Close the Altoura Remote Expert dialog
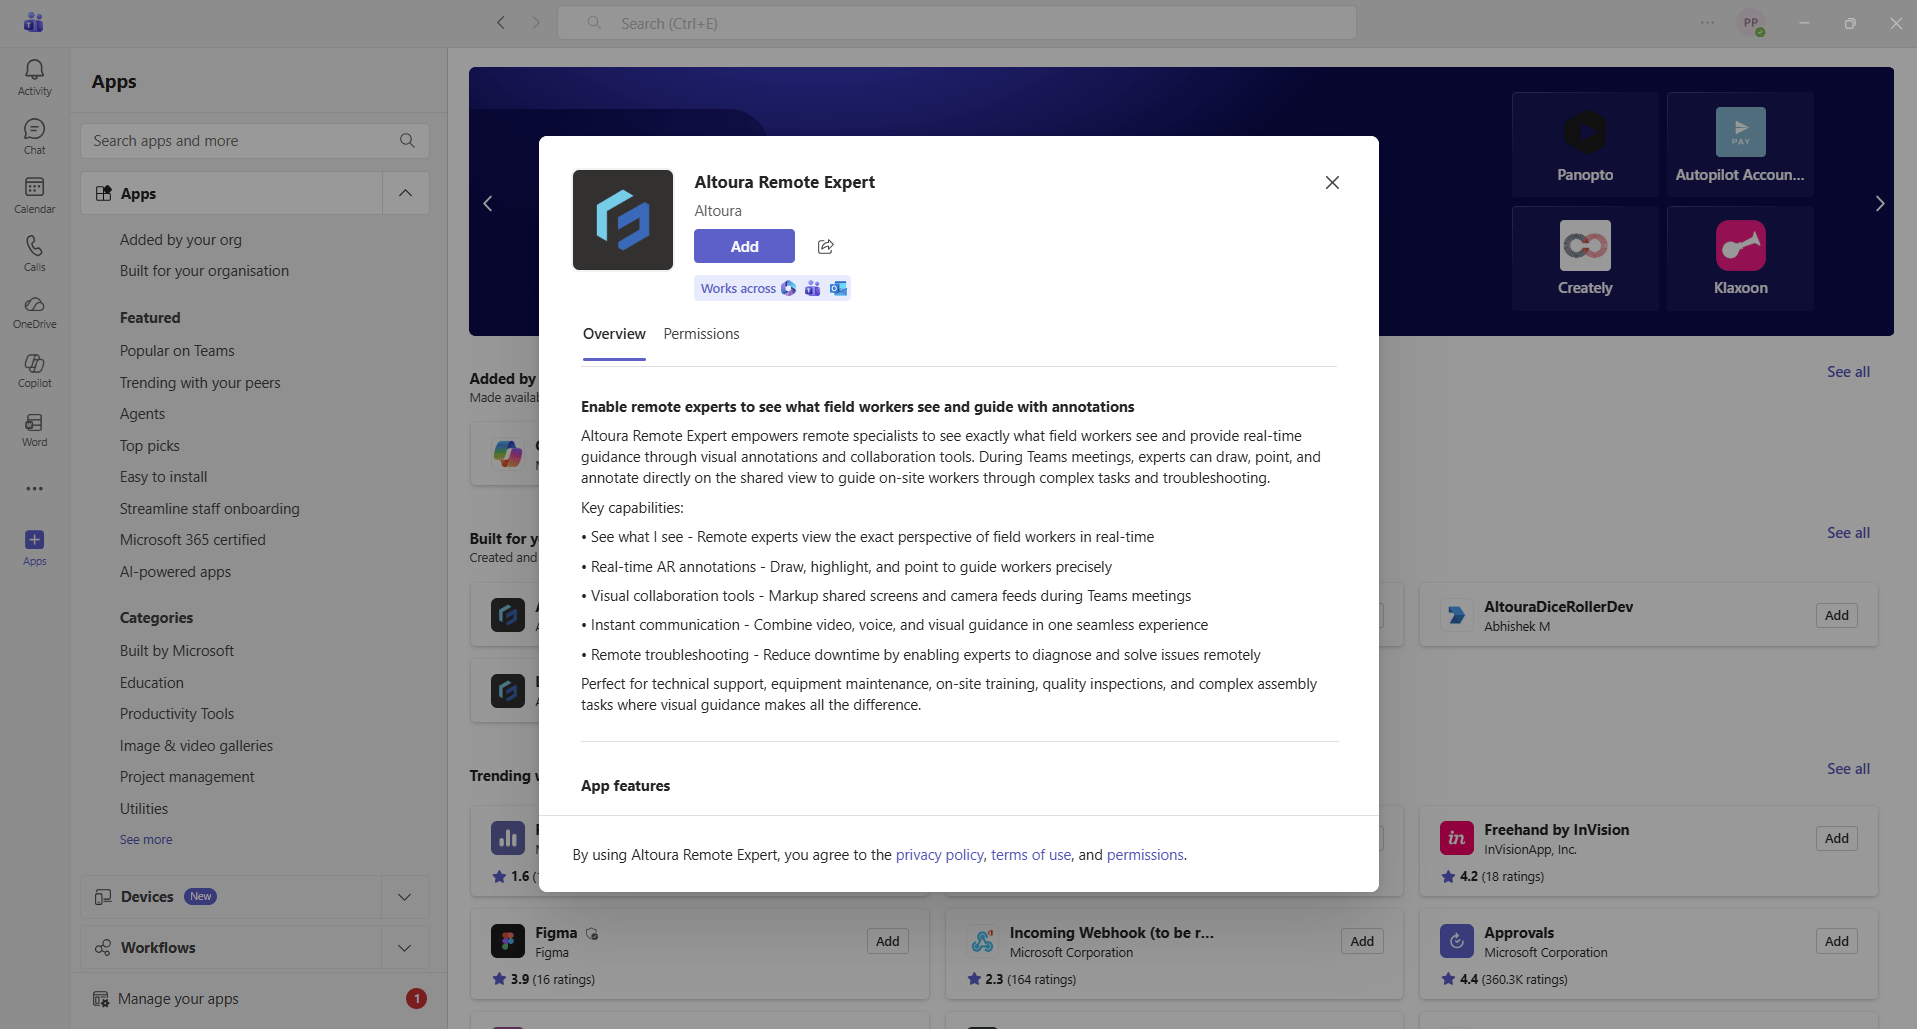The height and width of the screenshot is (1029, 1917). click(1332, 182)
